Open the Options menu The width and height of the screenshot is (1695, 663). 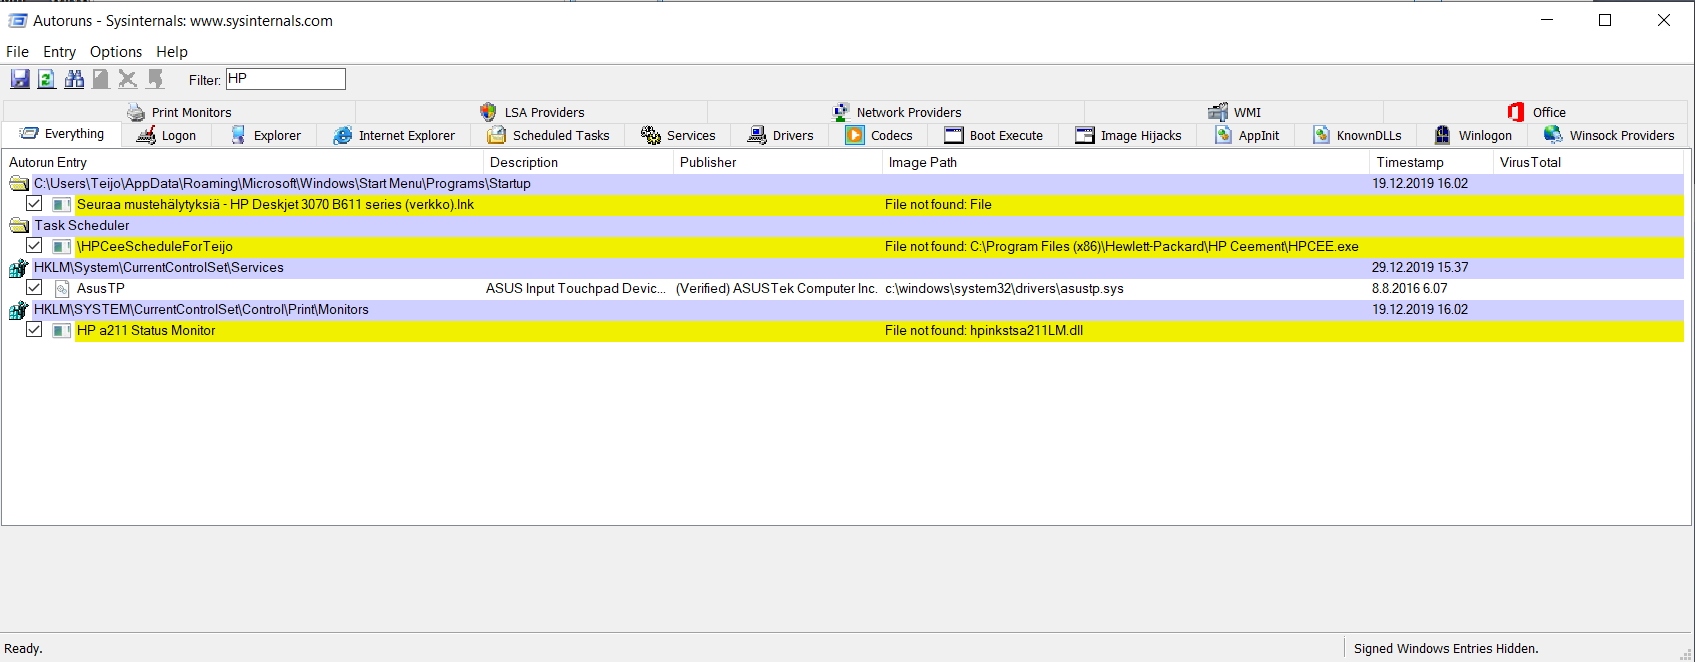[x=116, y=52]
